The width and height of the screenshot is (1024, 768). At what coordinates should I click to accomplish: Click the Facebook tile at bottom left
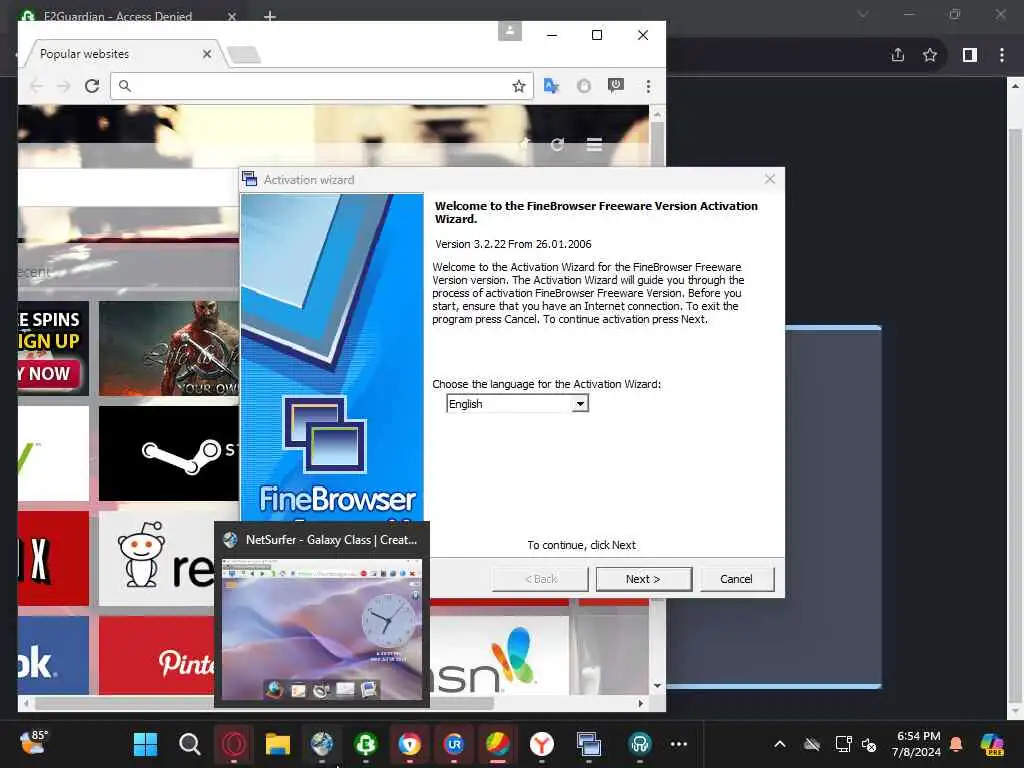click(x=54, y=656)
